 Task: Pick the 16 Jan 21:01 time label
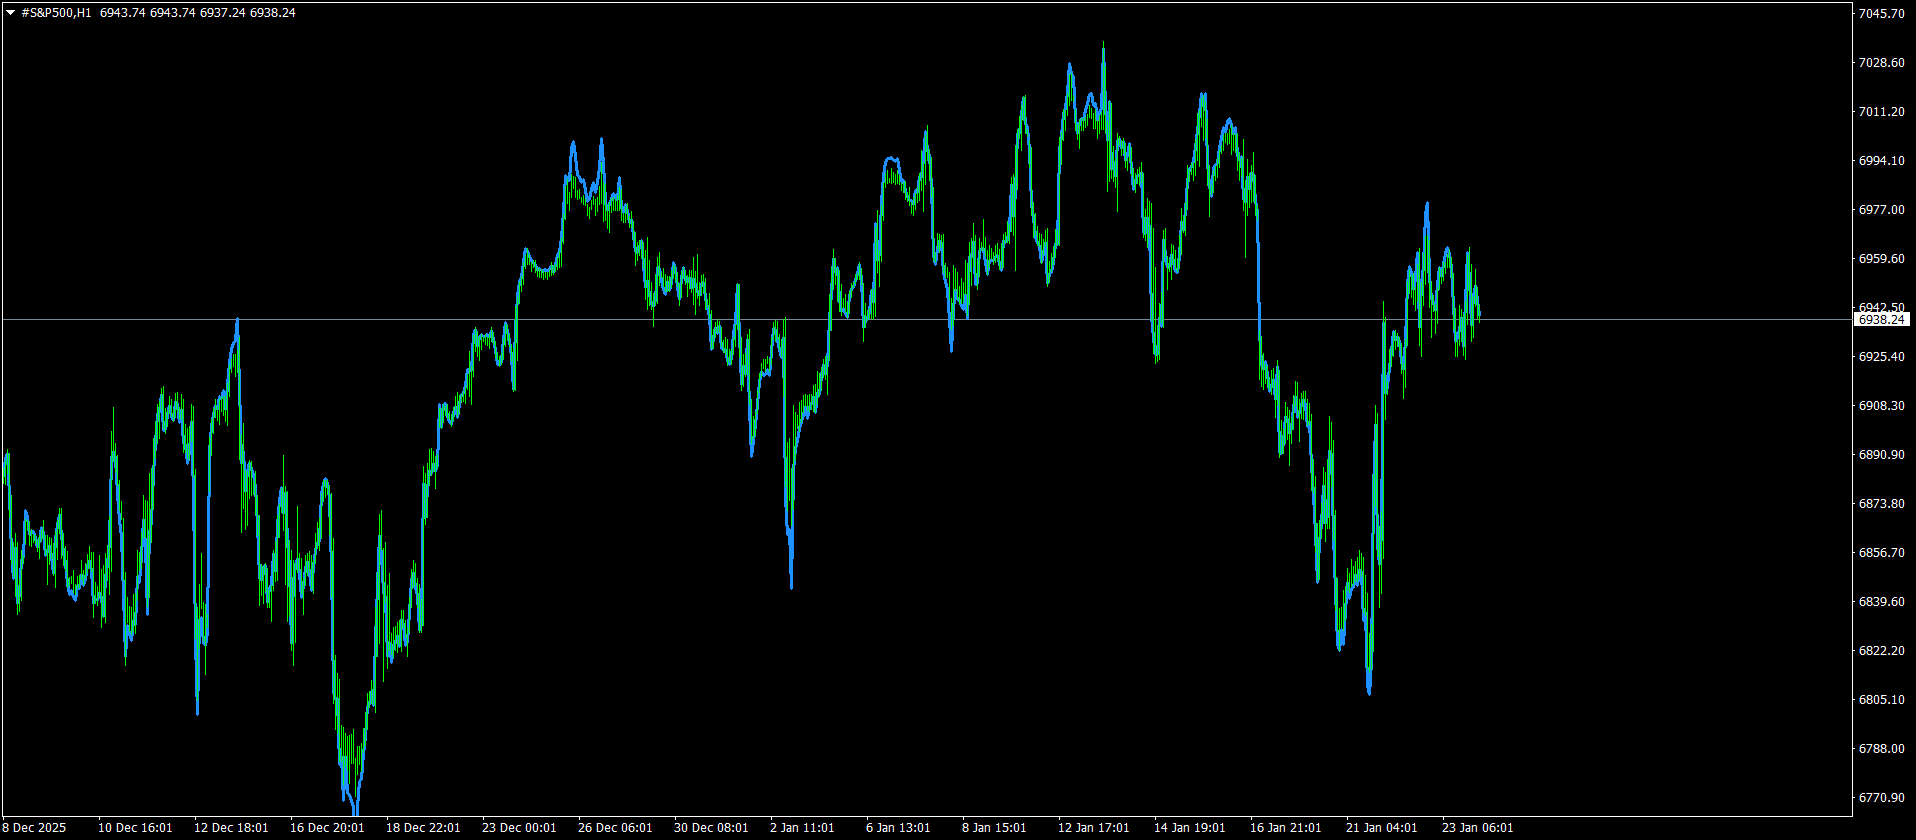[x=1286, y=828]
